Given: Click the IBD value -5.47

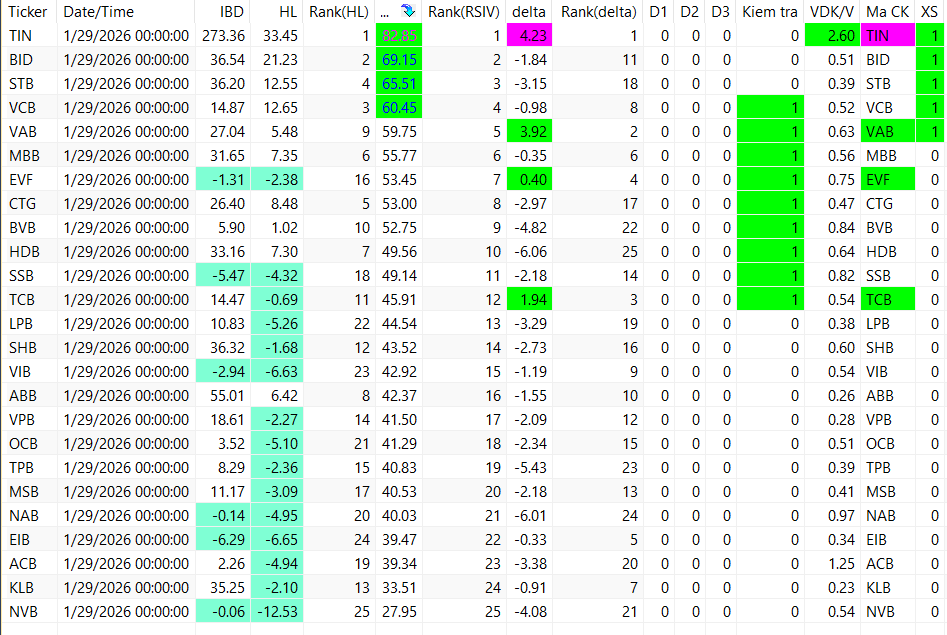Looking at the screenshot, I should (x=223, y=276).
